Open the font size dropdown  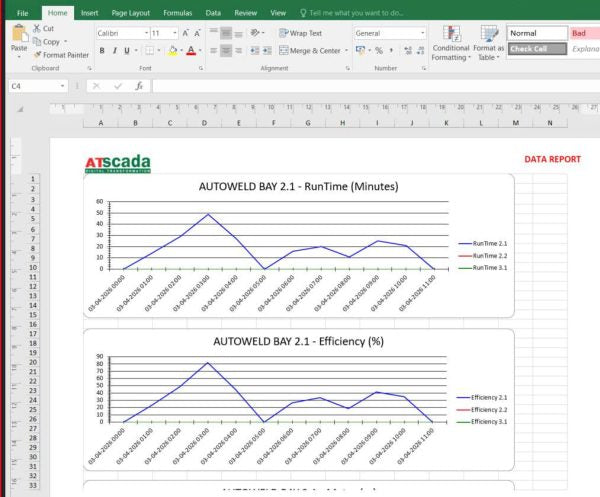point(175,33)
